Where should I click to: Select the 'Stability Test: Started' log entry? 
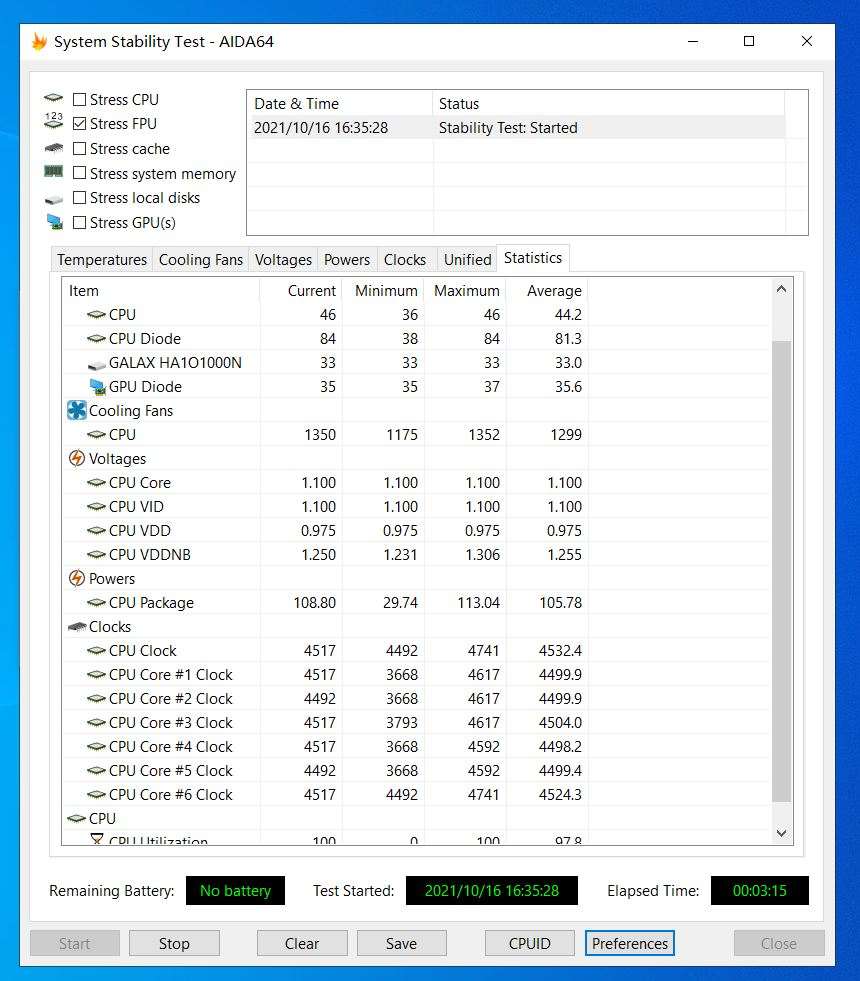click(x=517, y=128)
